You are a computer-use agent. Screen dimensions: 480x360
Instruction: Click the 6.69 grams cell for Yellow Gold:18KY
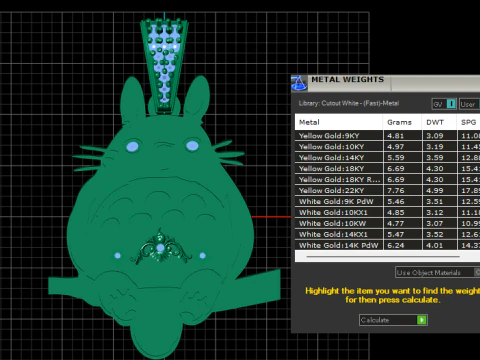click(402, 169)
